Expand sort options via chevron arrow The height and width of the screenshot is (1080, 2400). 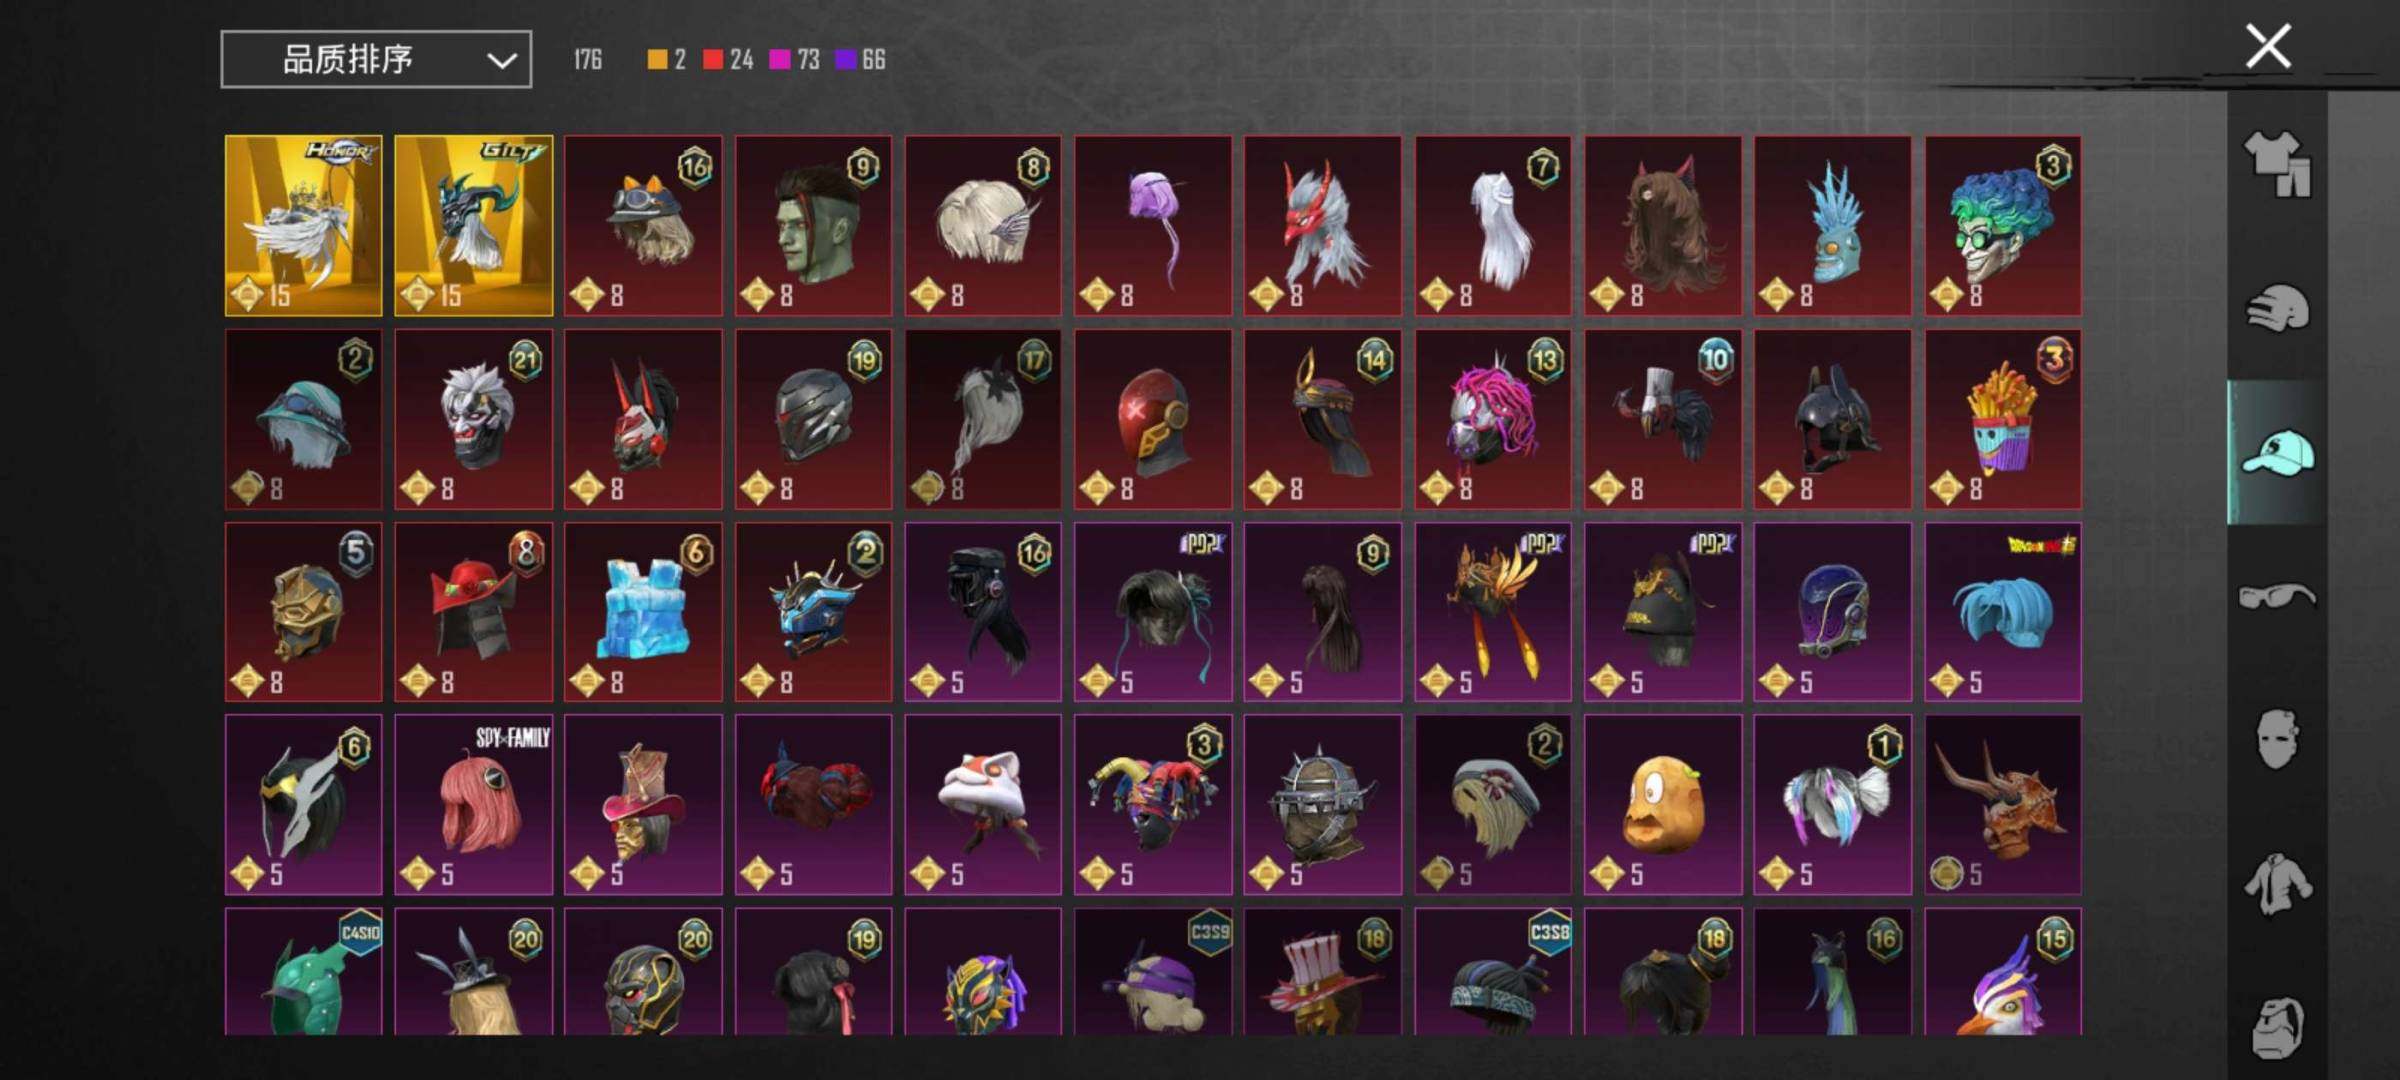tap(502, 61)
